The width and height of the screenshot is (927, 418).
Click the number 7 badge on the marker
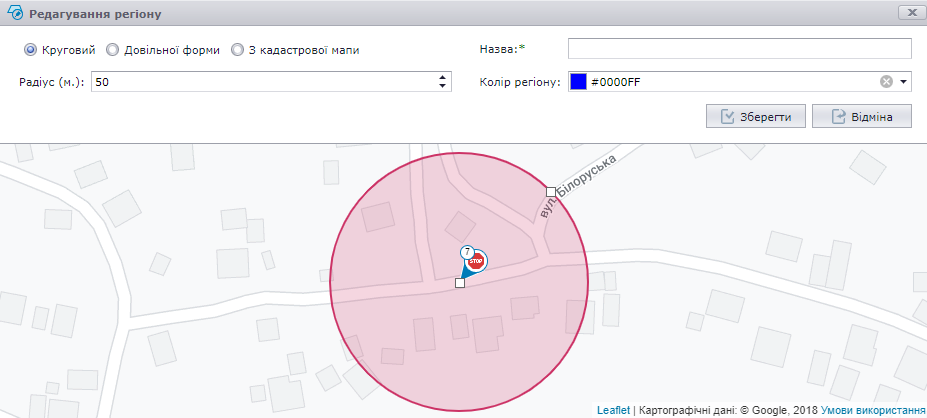click(x=467, y=252)
